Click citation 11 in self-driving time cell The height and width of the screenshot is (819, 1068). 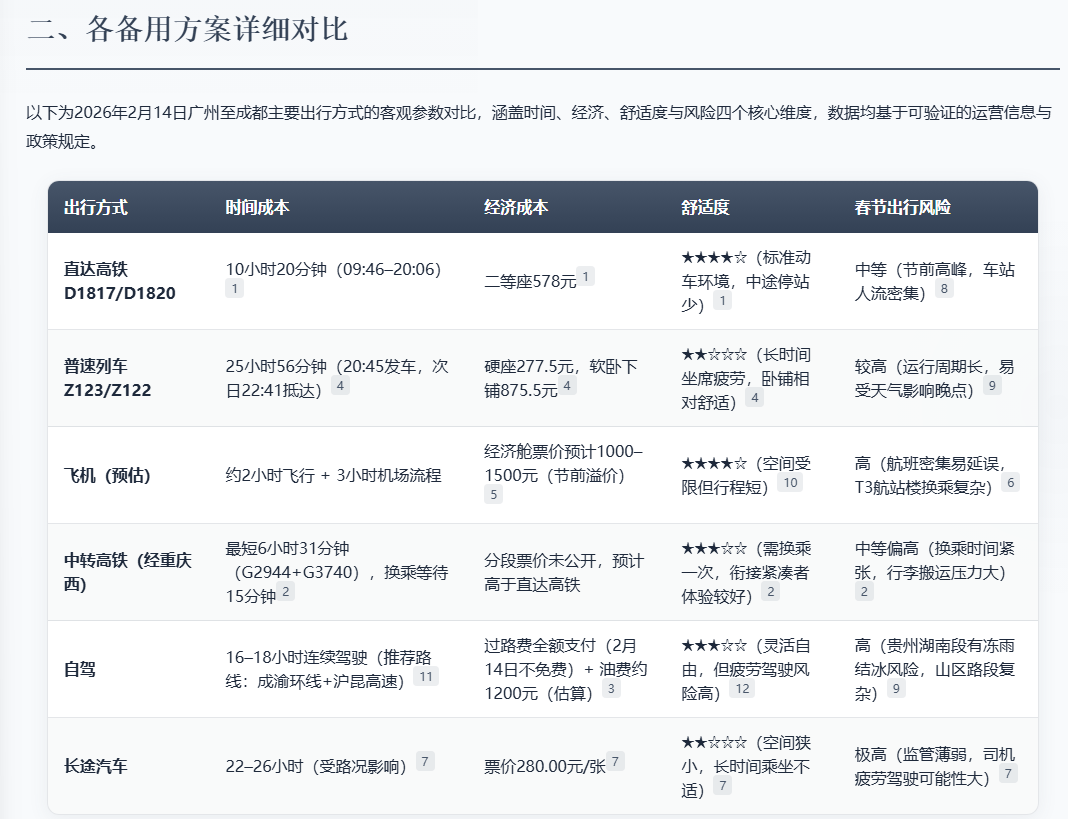point(426,677)
